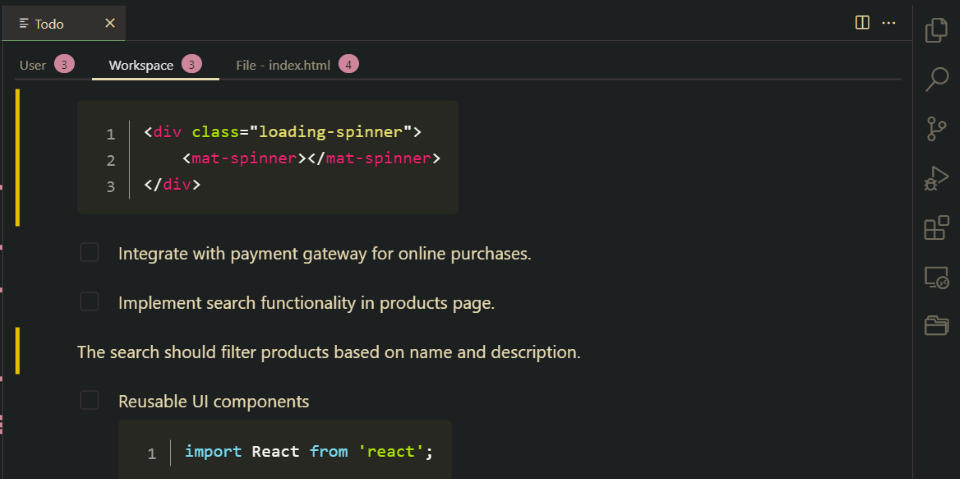Open the Project Manager folder icon

click(x=936, y=325)
